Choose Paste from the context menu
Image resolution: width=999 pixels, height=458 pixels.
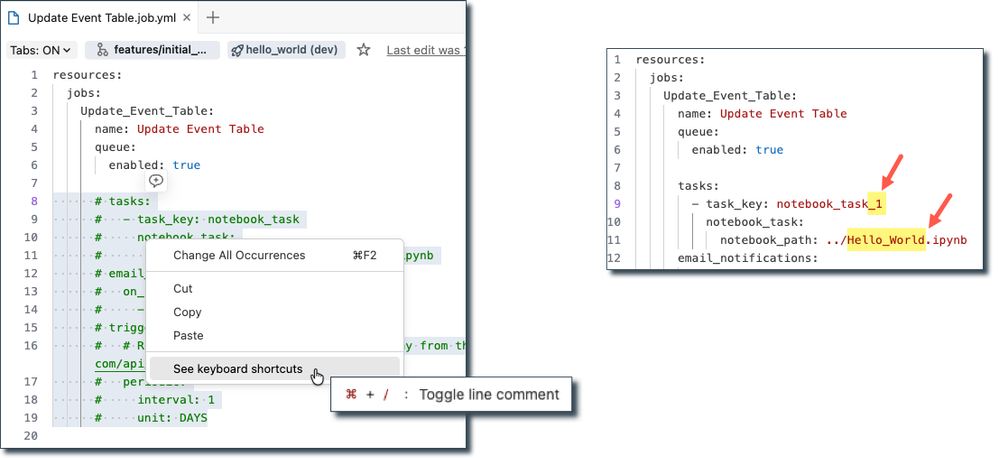[189, 335]
